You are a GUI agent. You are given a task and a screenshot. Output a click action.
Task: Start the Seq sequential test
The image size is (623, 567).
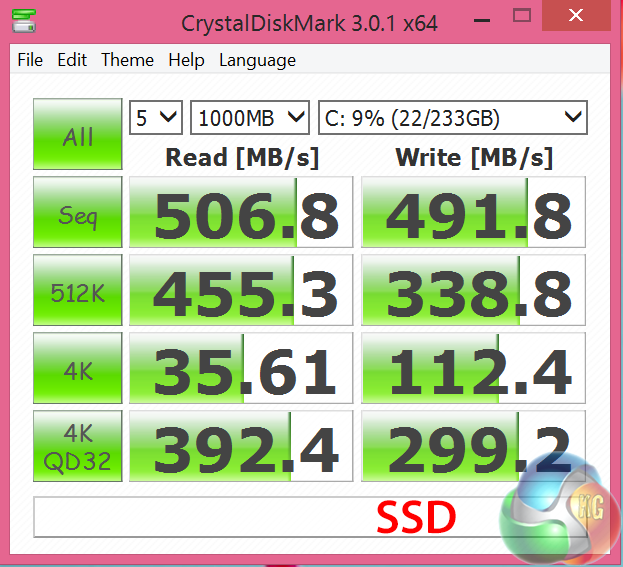[78, 212]
